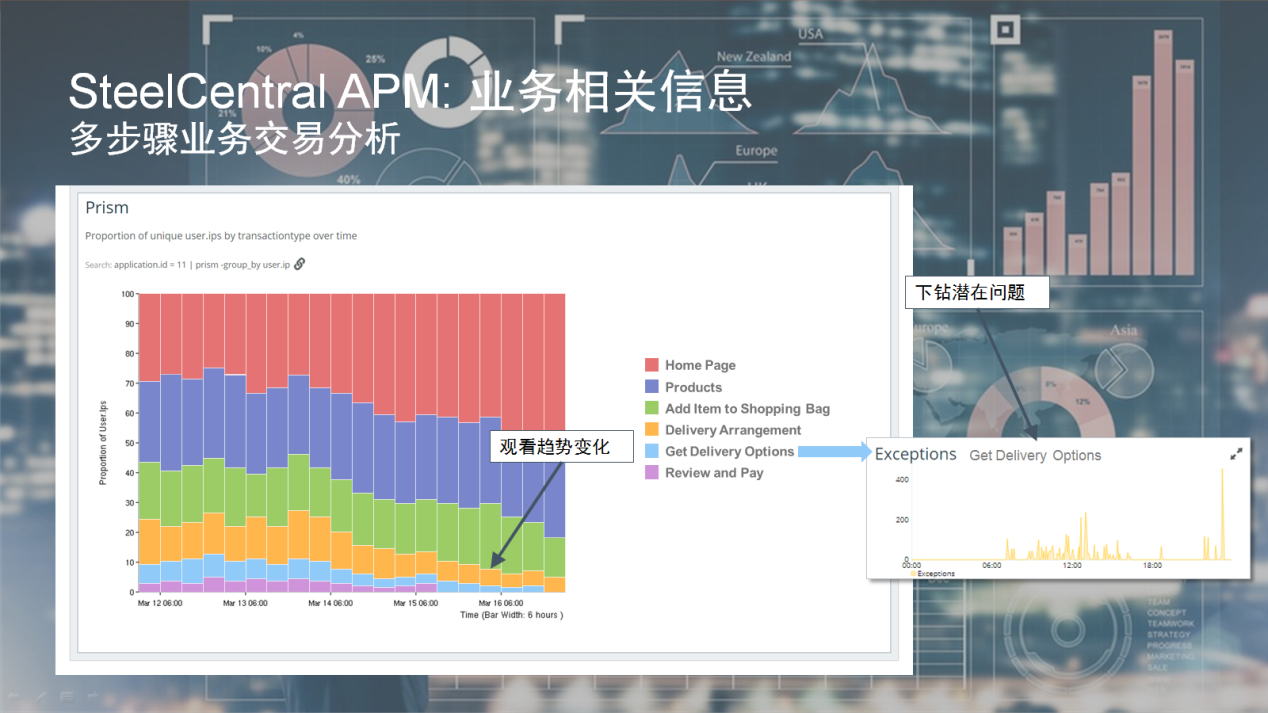
Task: Click the Mar 16 06:00 axis label
Action: pos(500,603)
